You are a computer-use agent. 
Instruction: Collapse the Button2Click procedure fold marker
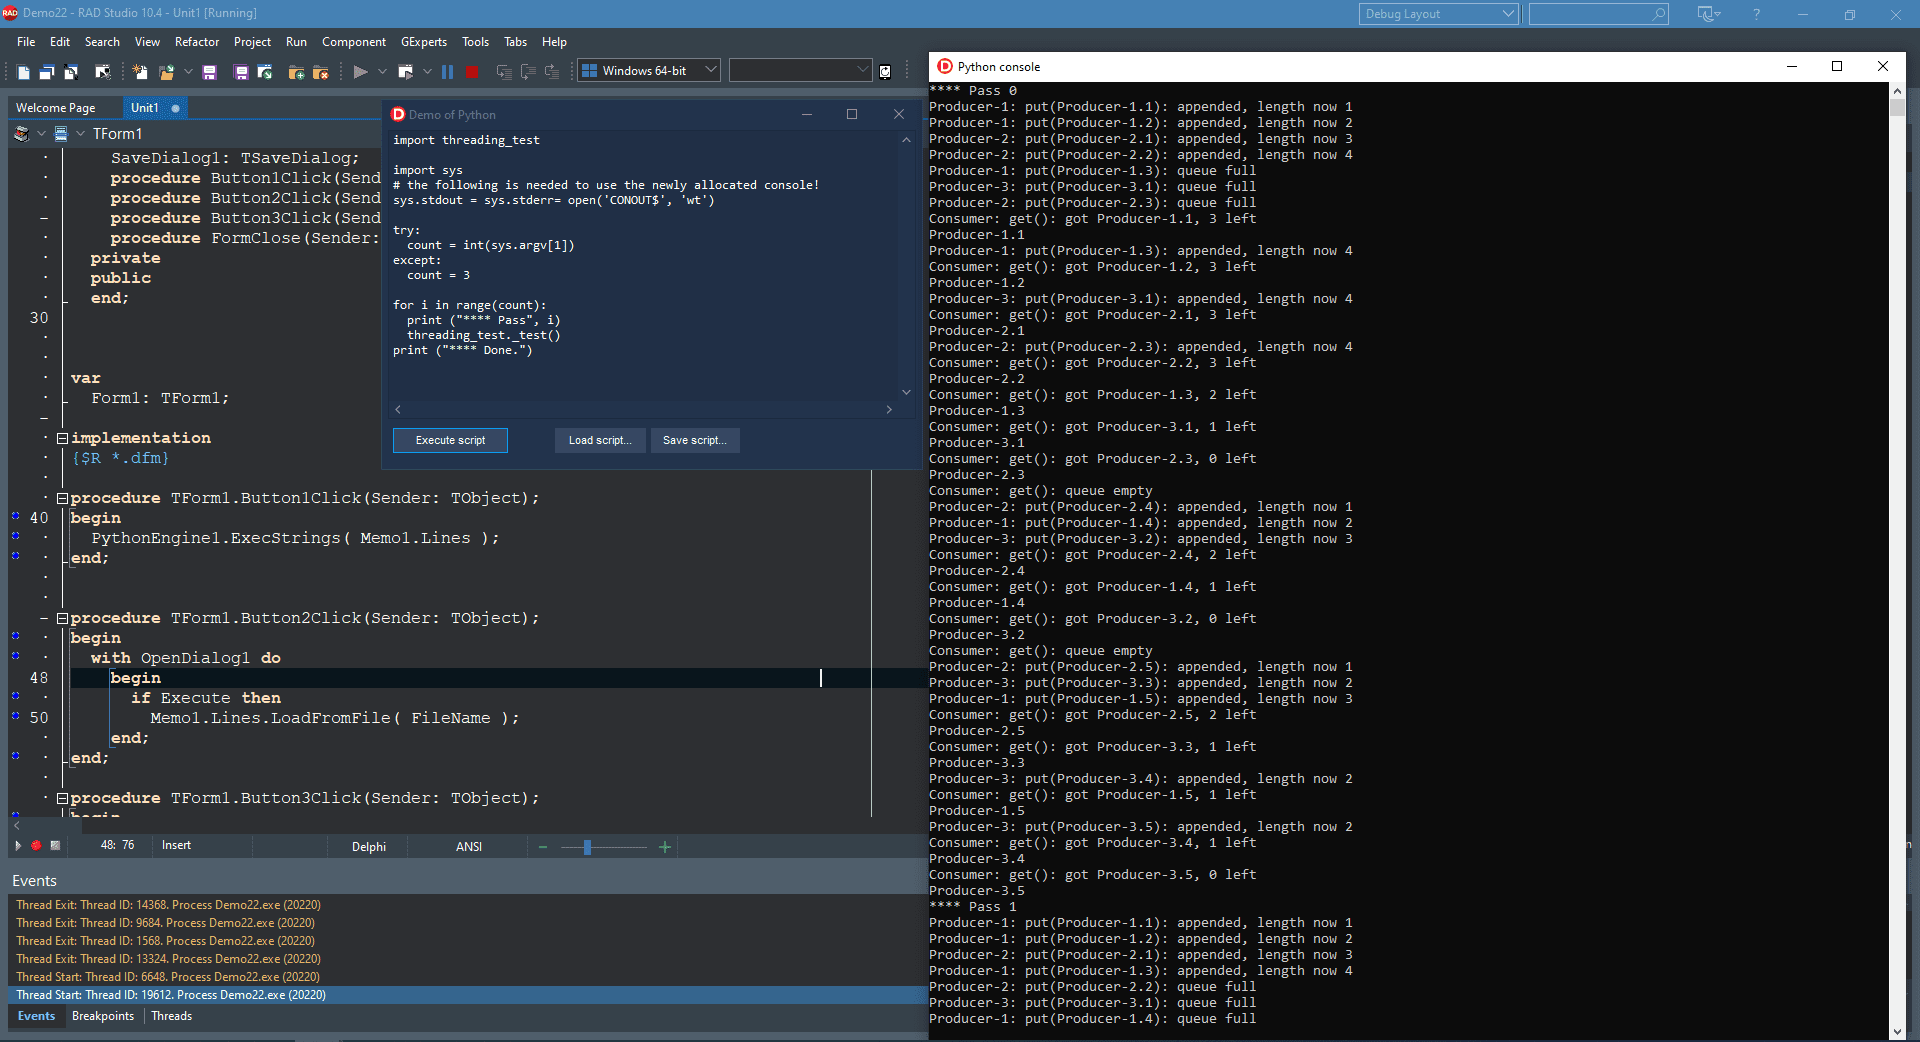coord(62,618)
